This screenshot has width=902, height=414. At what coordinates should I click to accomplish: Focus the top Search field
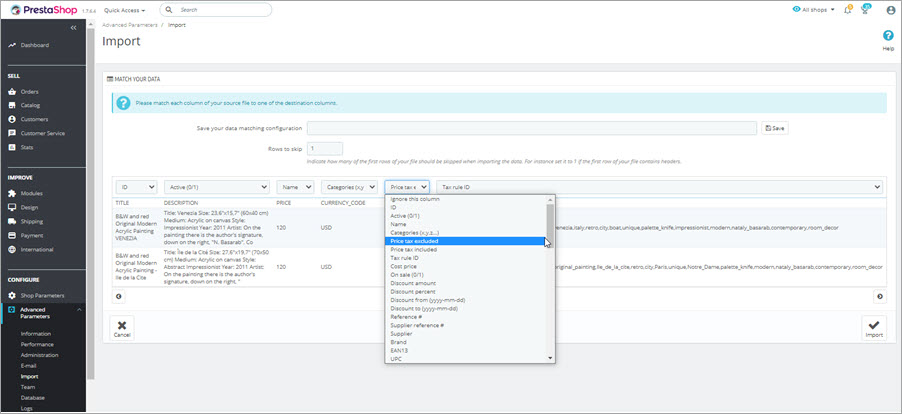(216, 10)
